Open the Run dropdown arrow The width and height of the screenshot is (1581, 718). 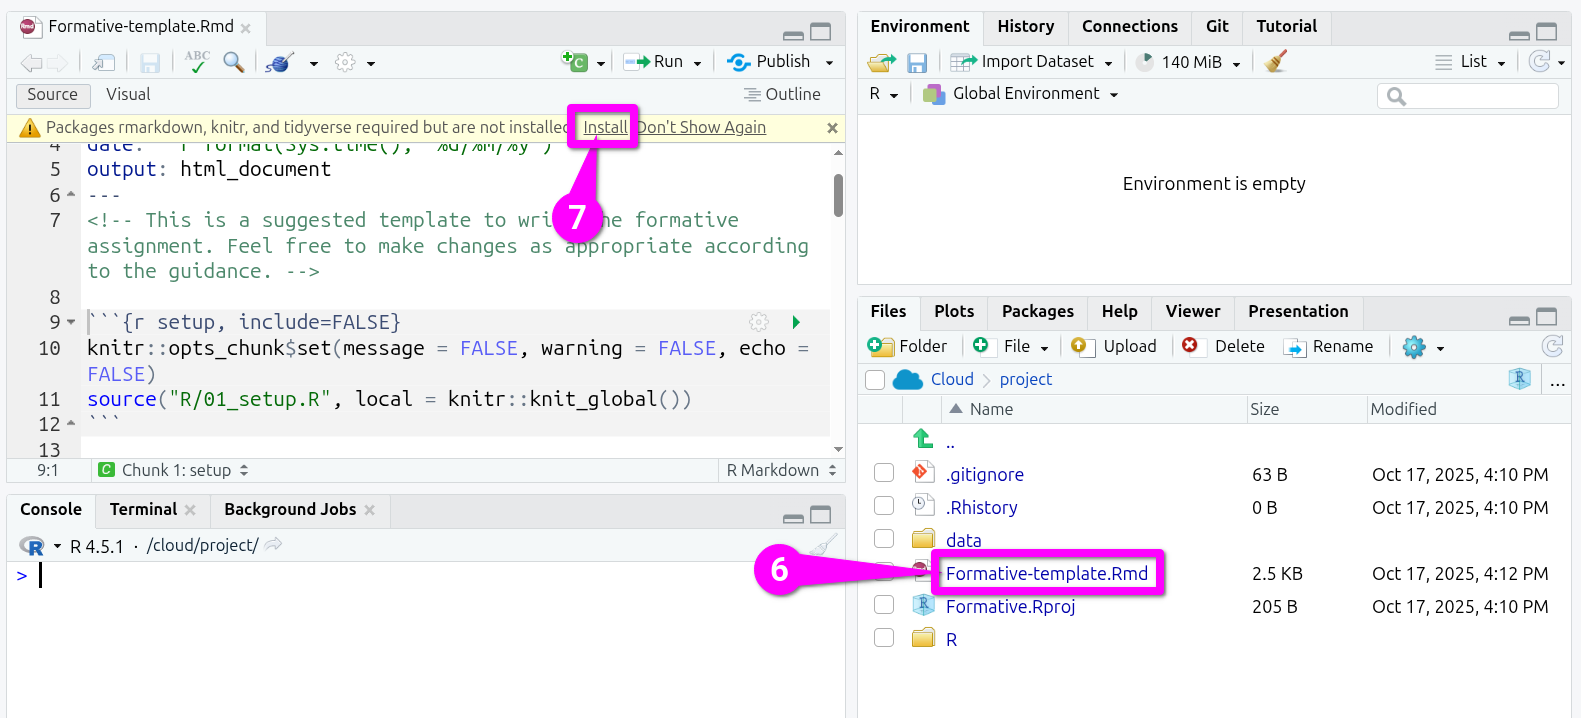(697, 63)
